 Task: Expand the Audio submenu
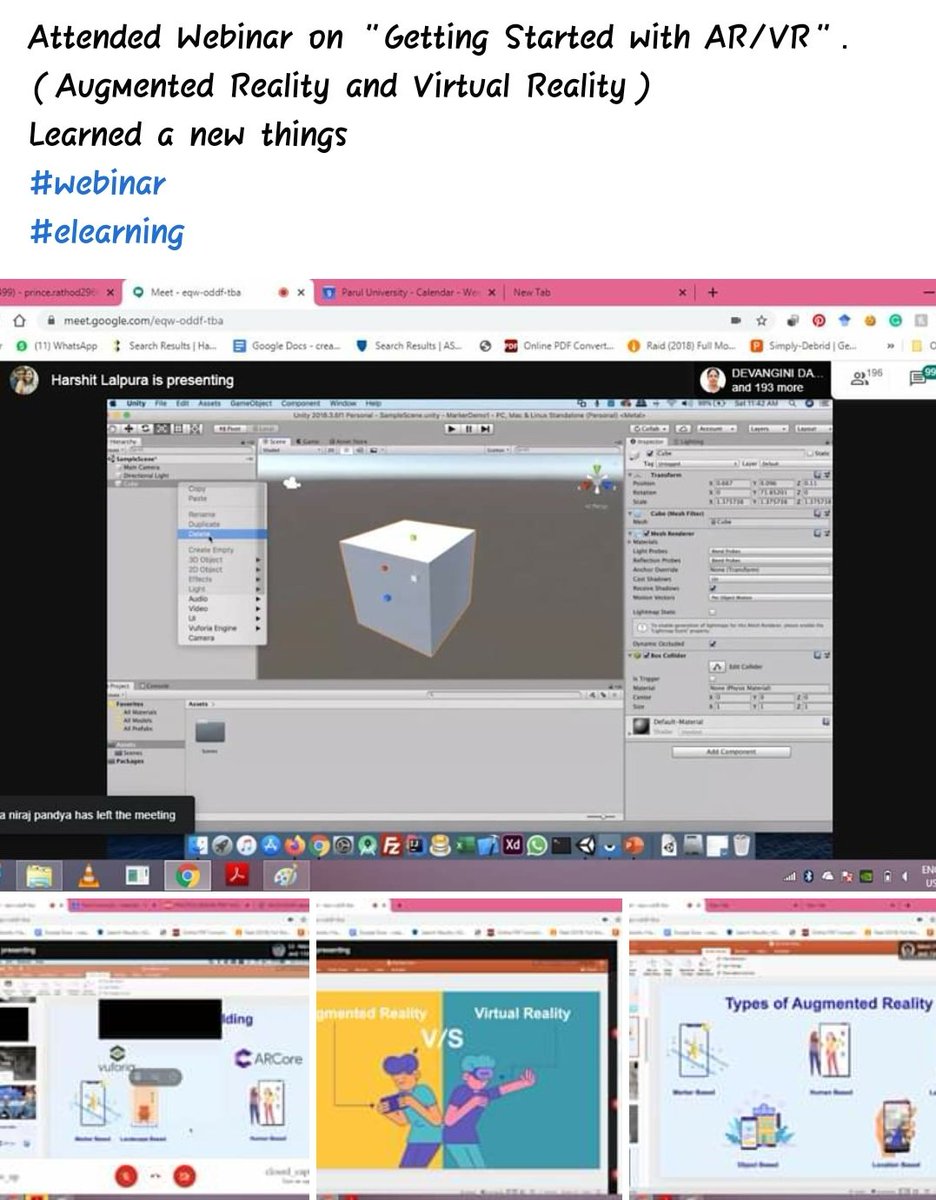[222, 599]
